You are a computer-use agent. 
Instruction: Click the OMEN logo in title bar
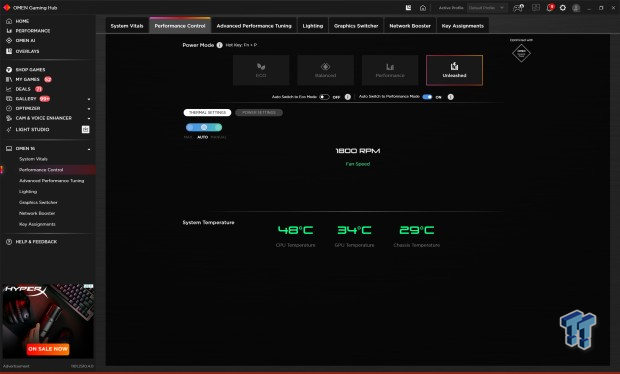[x=7, y=8]
